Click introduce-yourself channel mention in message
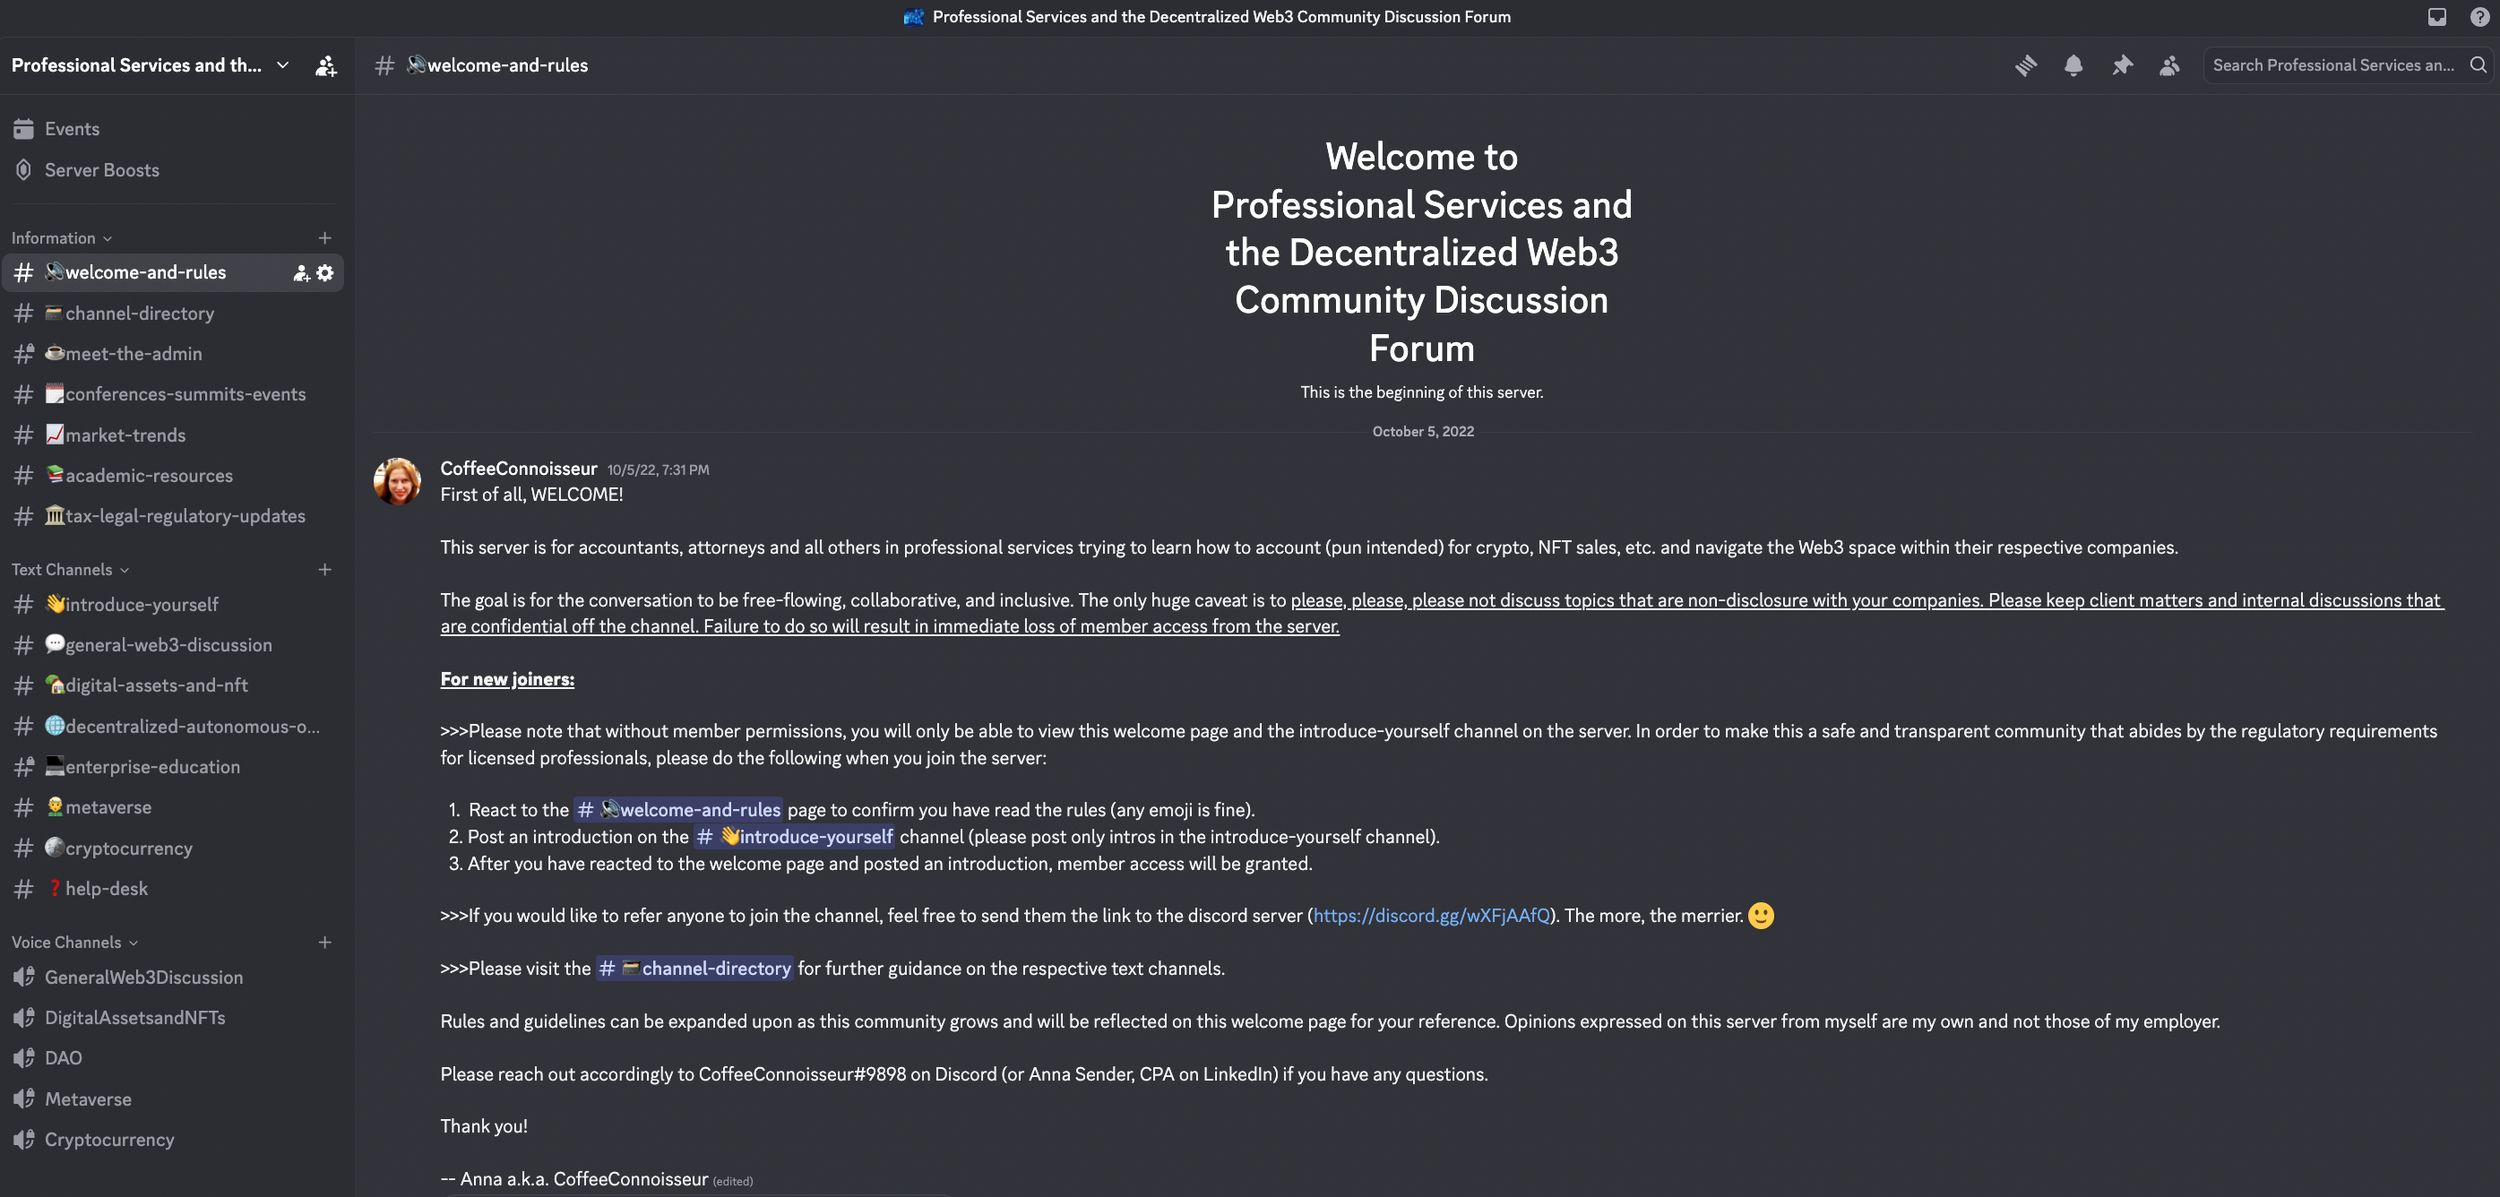This screenshot has width=2500, height=1197. 795,837
